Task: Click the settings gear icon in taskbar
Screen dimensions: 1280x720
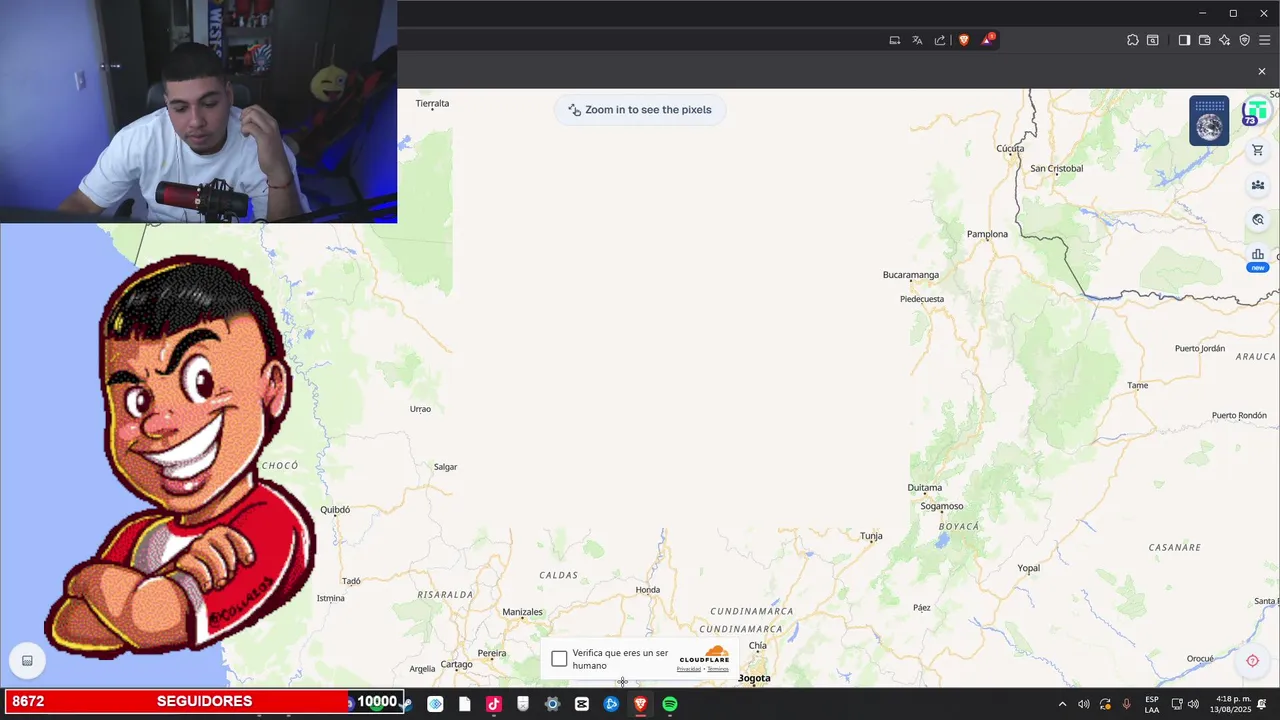Action: (x=552, y=704)
